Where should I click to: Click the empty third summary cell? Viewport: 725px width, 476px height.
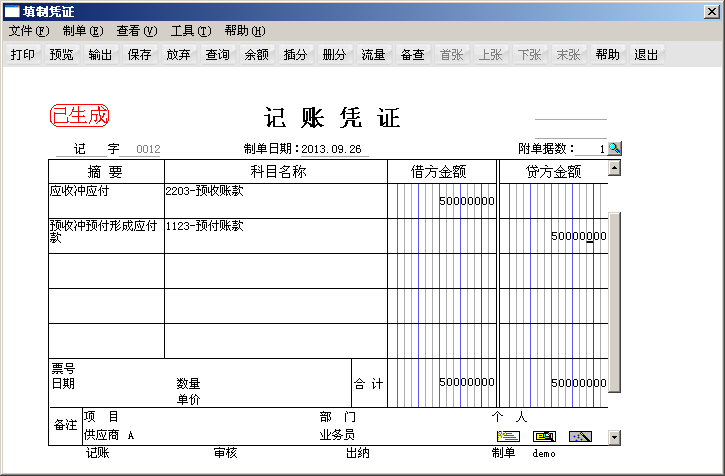[106, 271]
